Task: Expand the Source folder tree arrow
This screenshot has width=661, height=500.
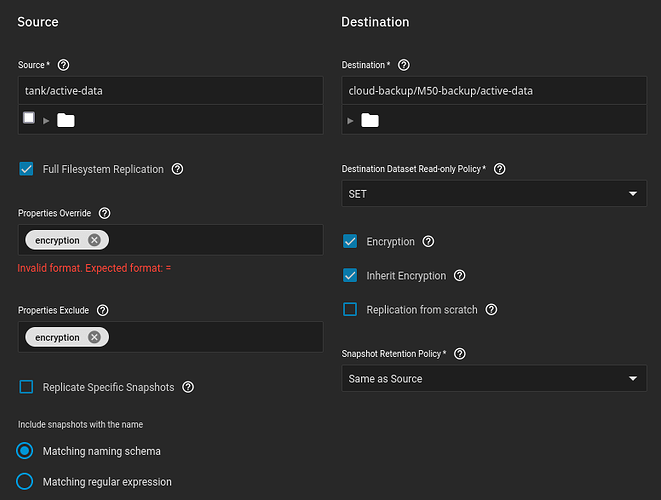Action: coord(46,121)
